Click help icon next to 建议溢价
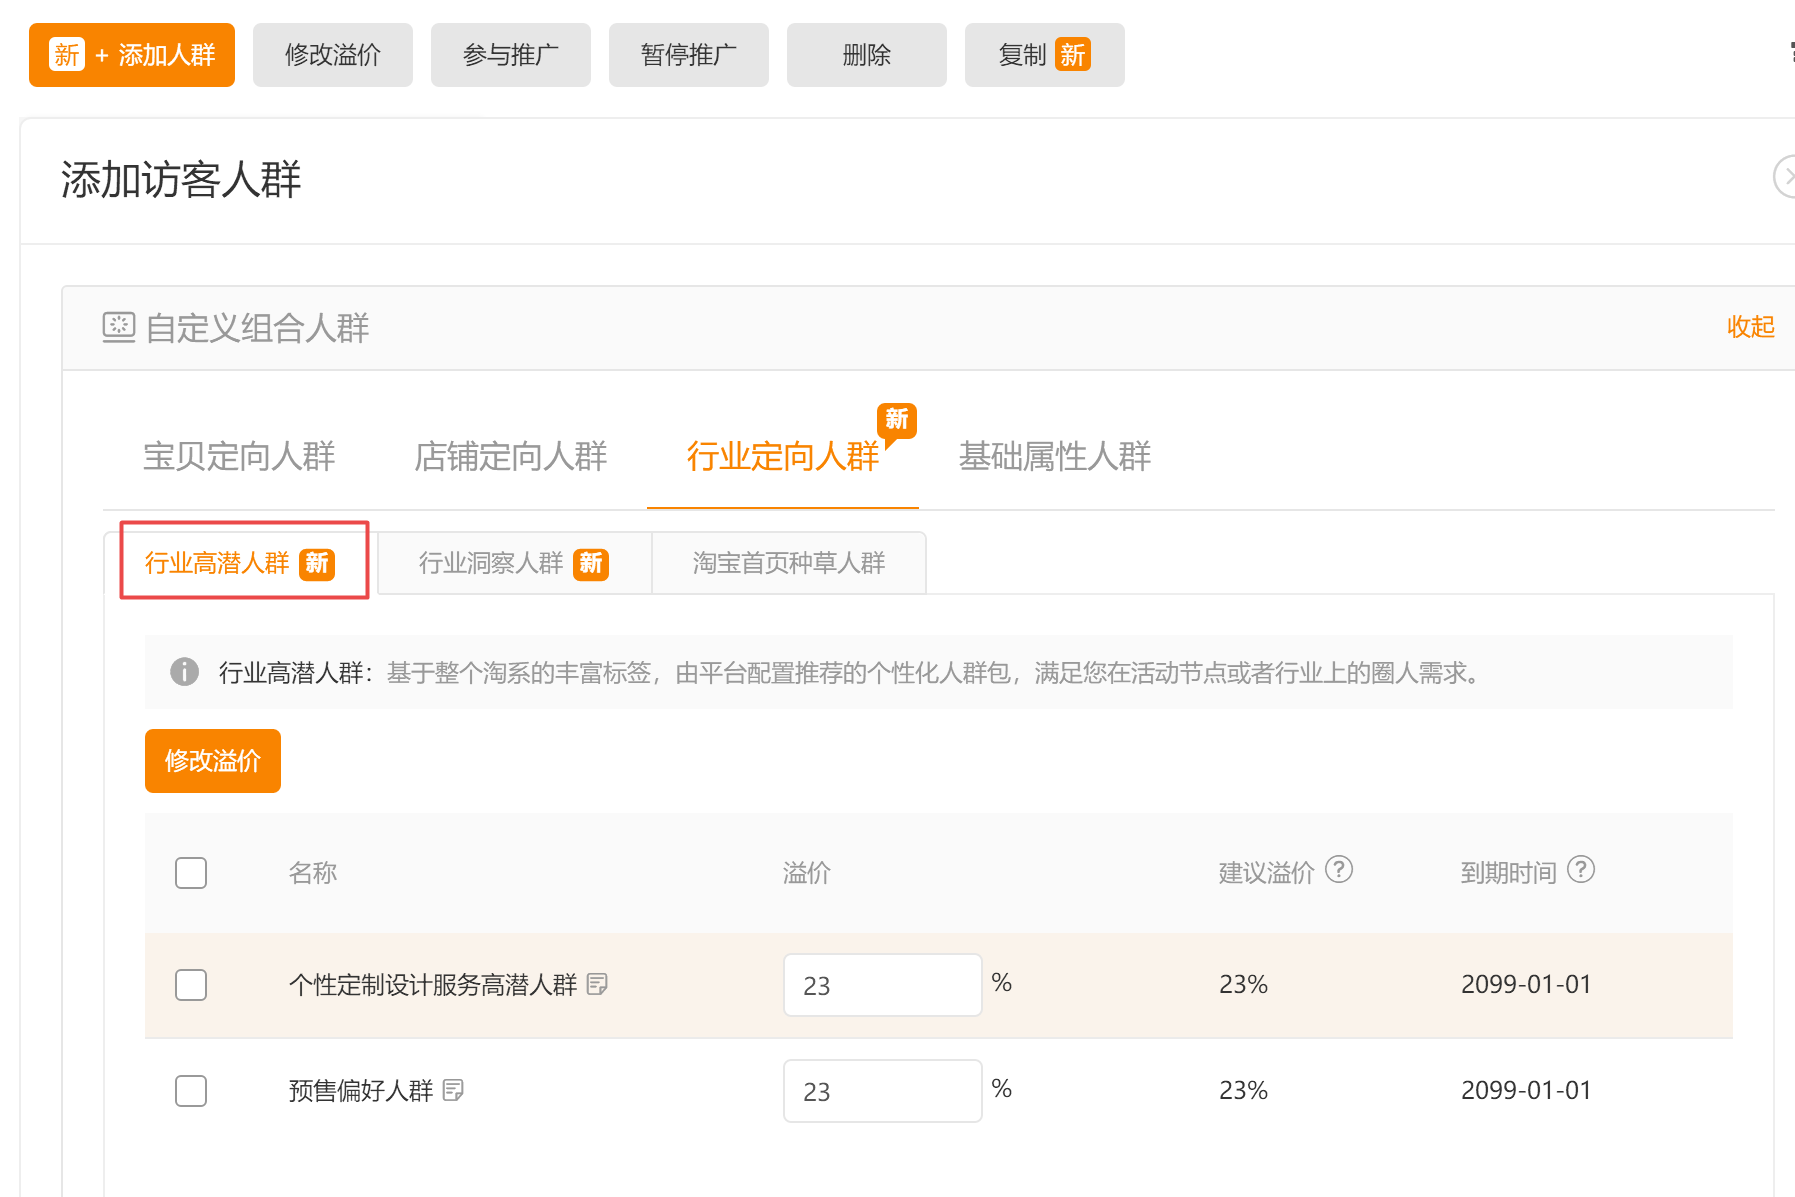 (x=1339, y=870)
